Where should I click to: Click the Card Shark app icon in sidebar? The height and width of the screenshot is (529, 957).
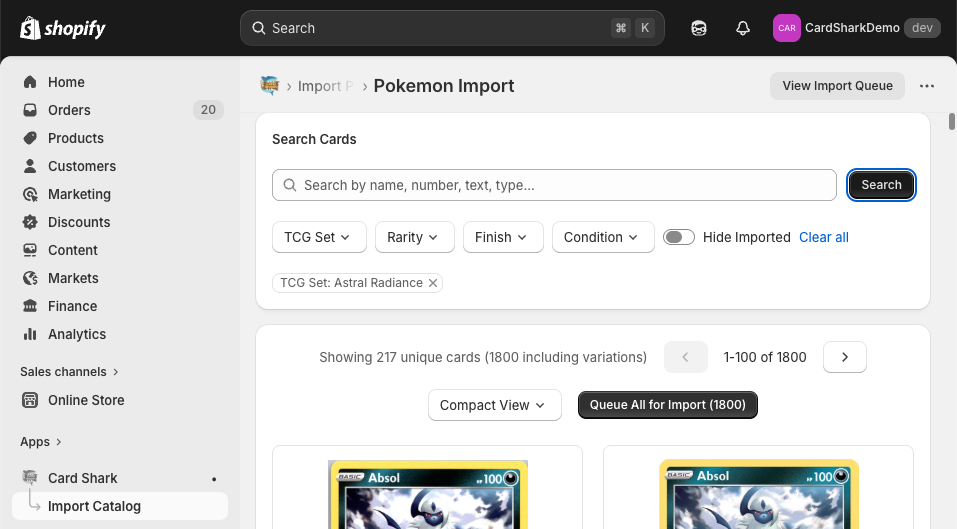(x=30, y=478)
